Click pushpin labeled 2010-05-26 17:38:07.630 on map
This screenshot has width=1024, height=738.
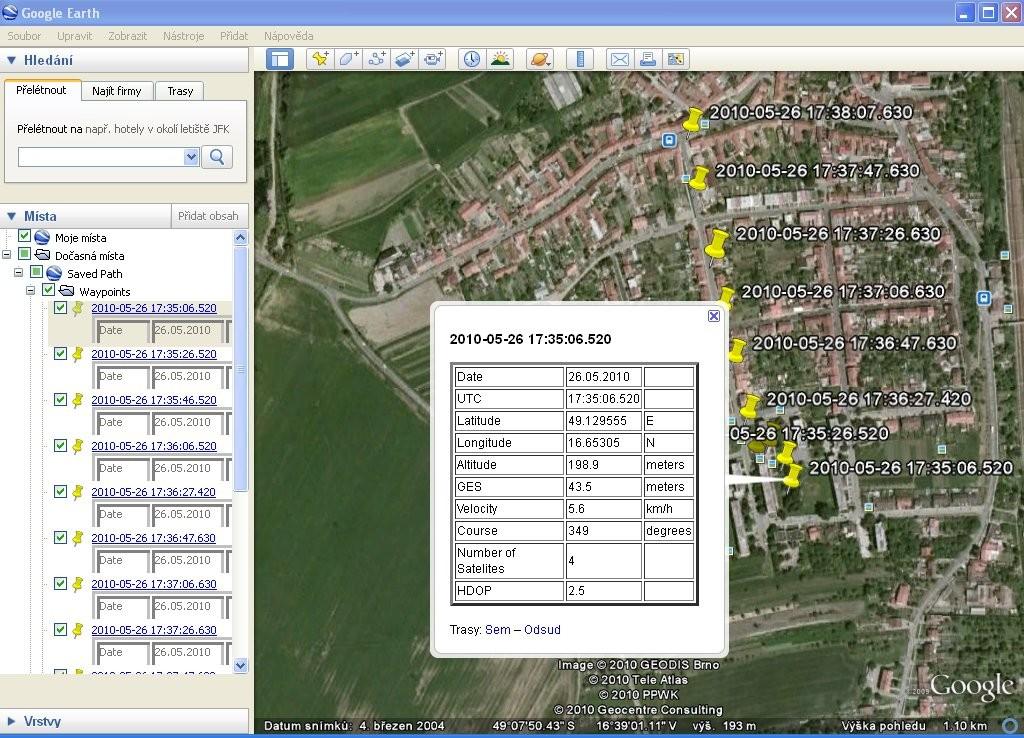point(692,121)
